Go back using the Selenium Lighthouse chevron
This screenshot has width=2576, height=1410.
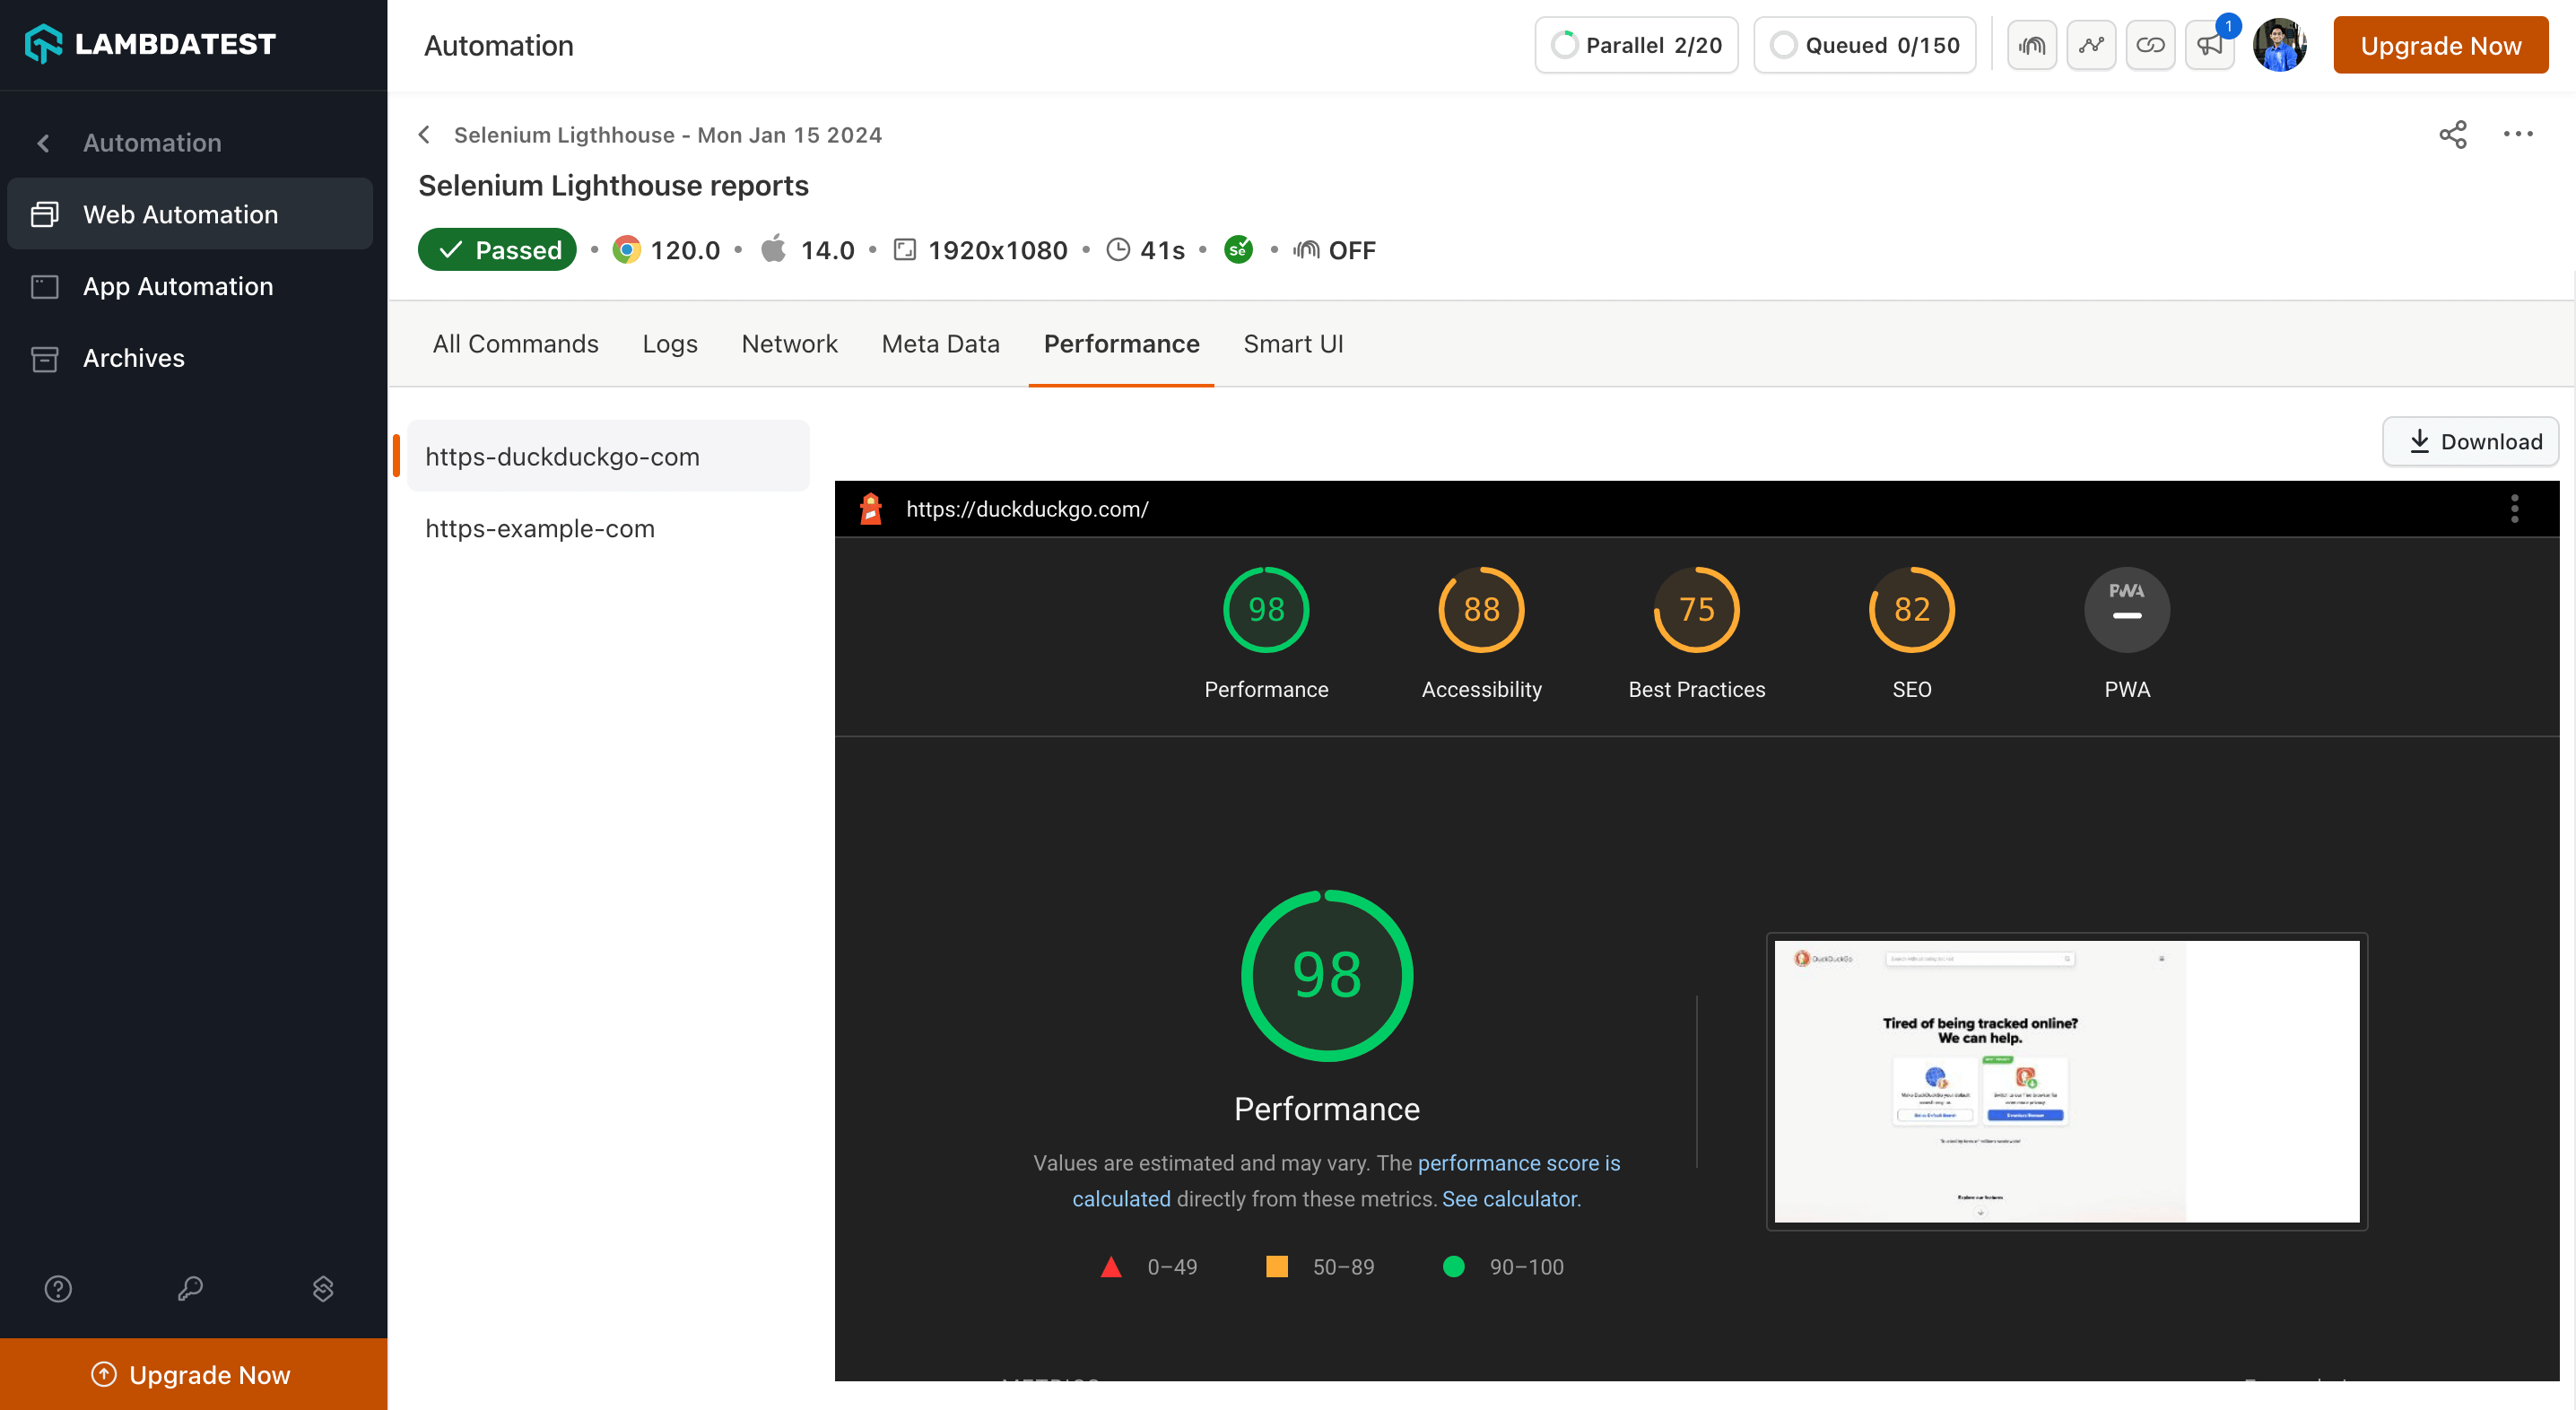425,135
